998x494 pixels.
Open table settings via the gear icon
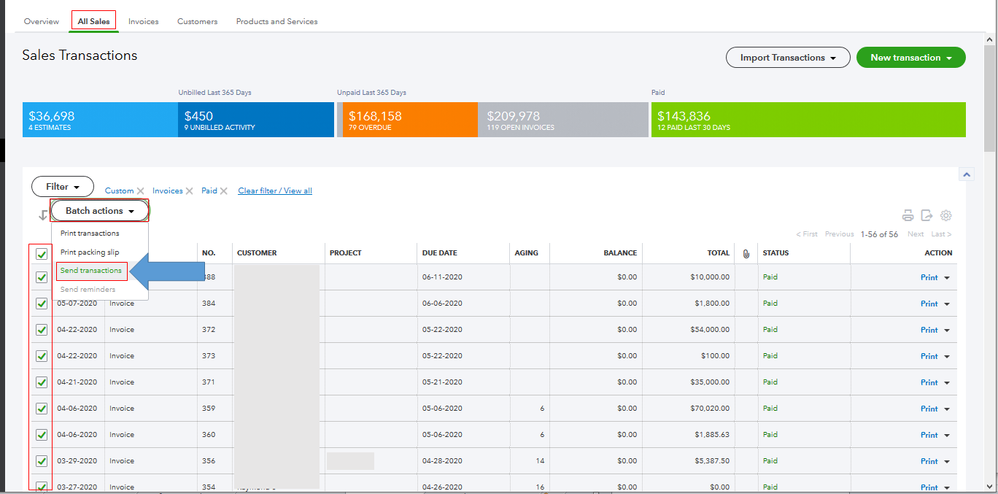pyautogui.click(x=946, y=215)
